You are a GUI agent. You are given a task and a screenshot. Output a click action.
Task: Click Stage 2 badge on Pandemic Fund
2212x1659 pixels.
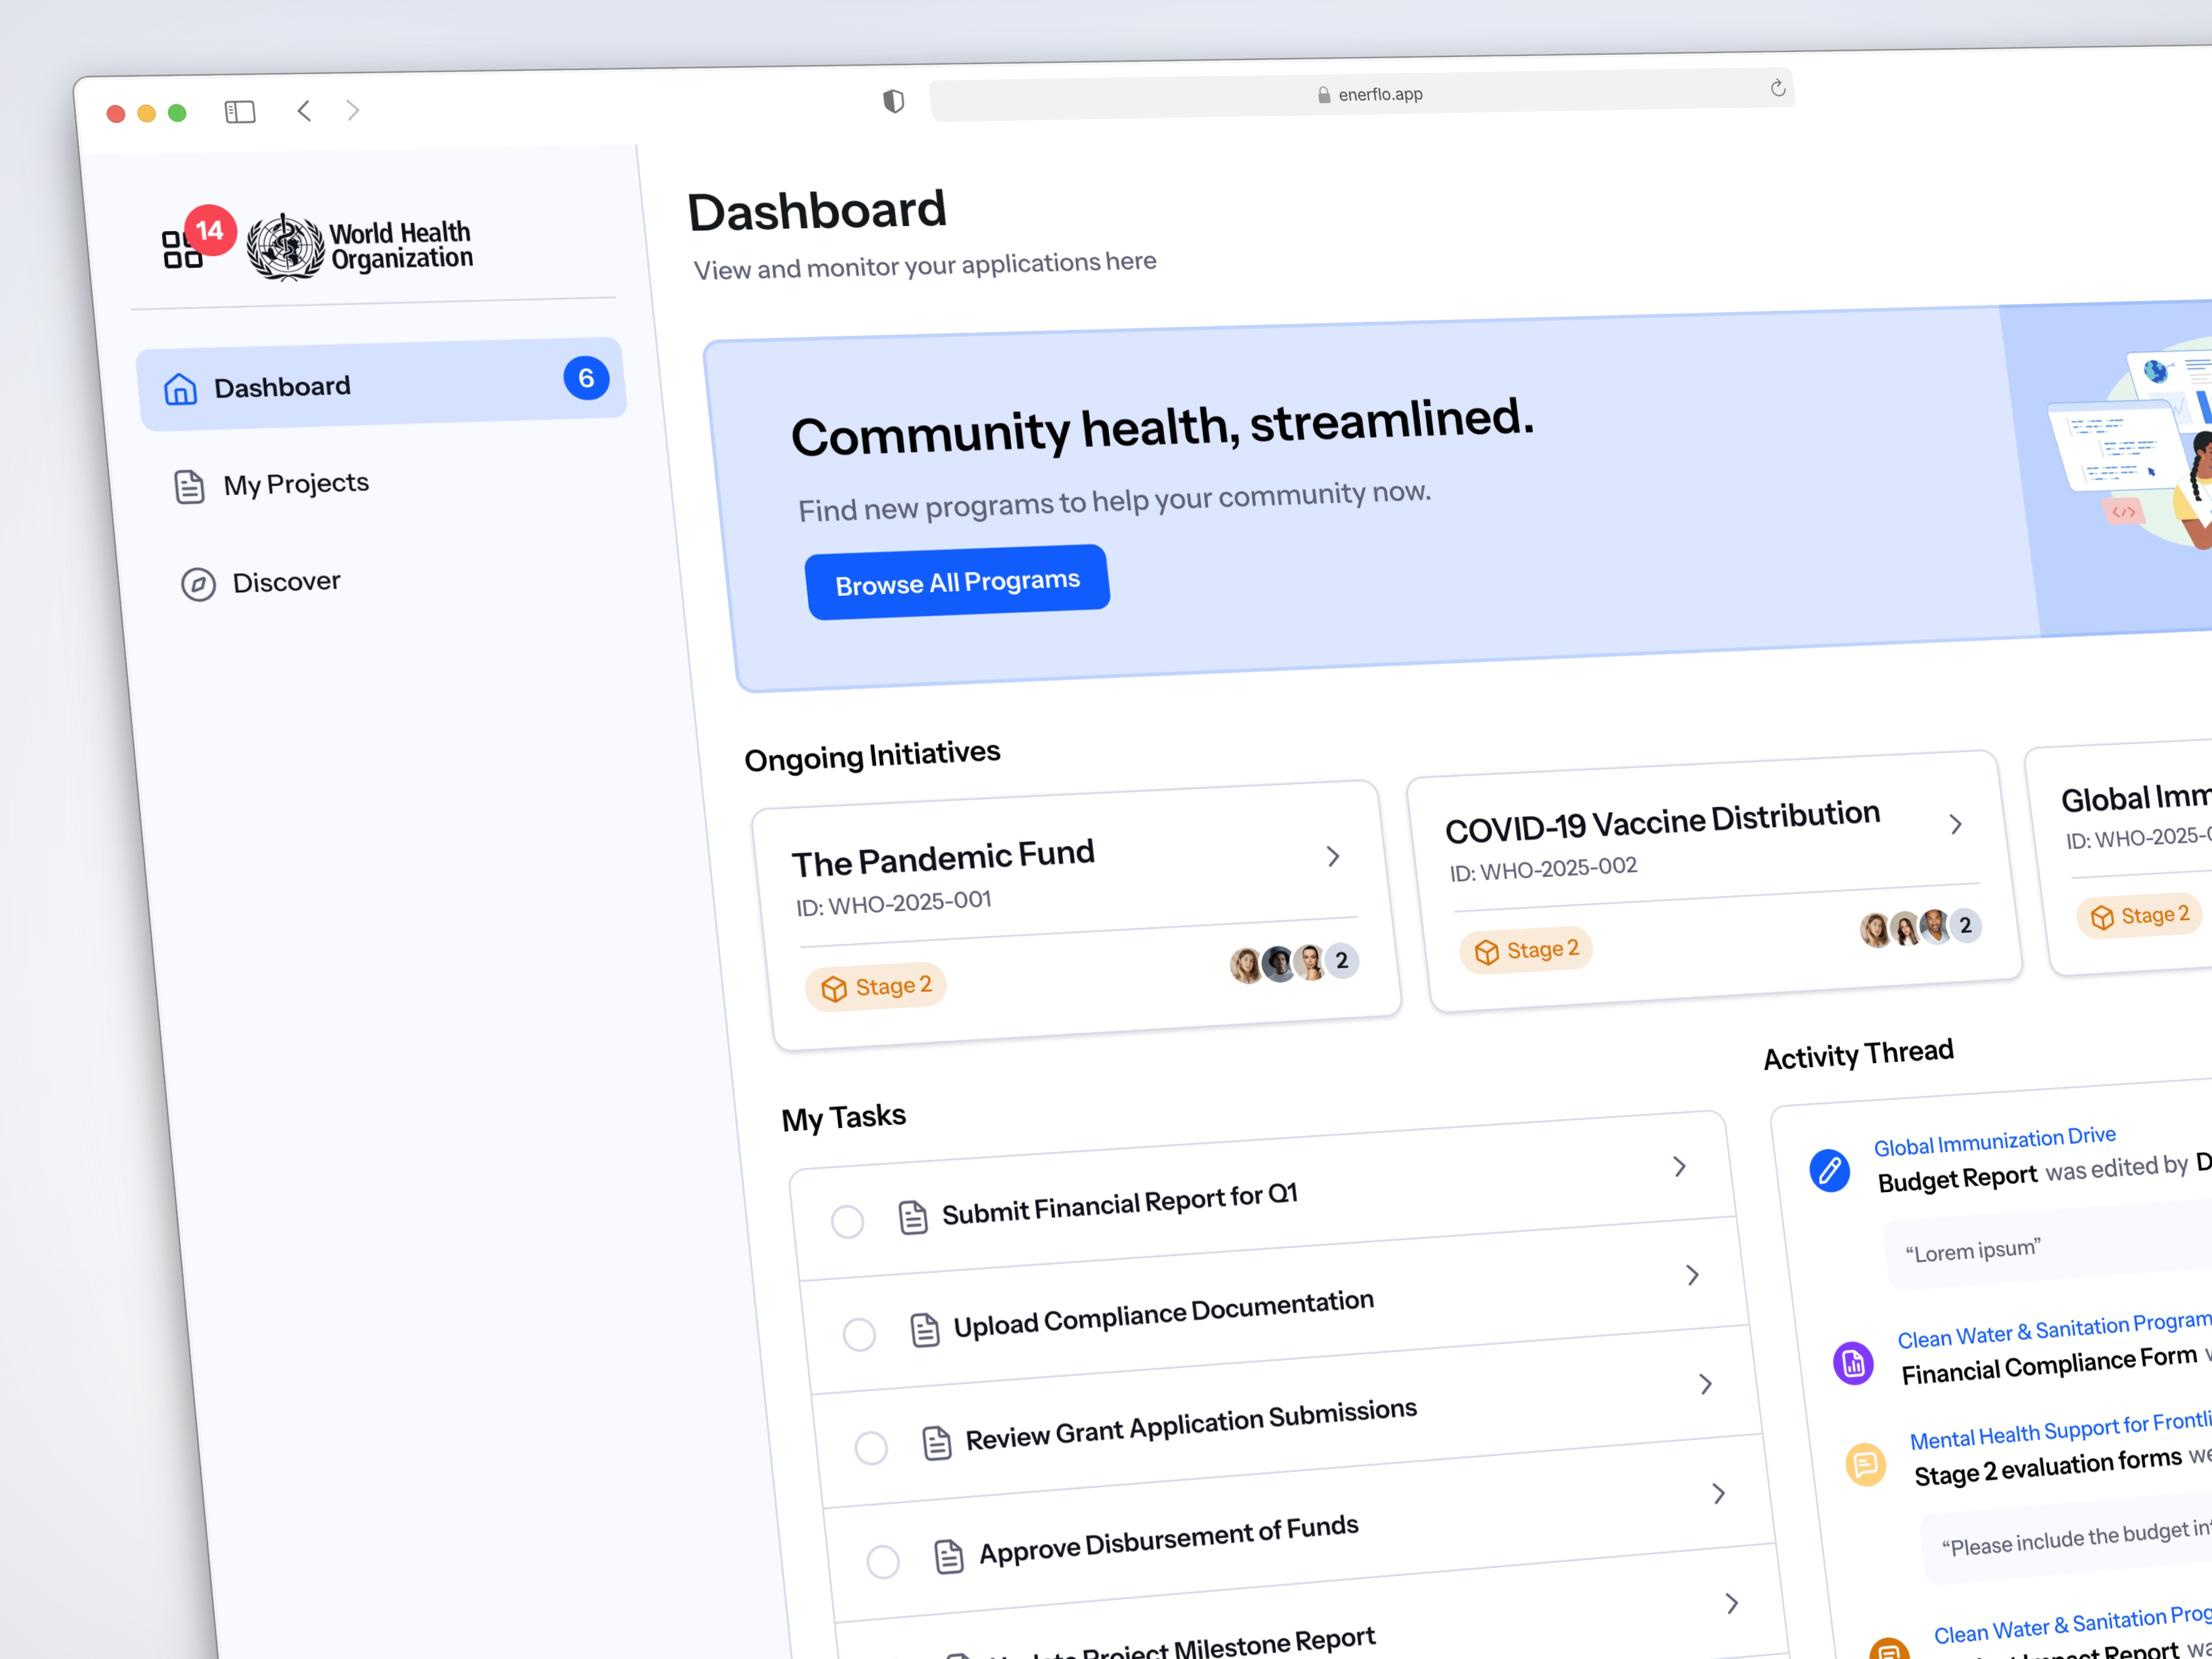click(x=876, y=987)
